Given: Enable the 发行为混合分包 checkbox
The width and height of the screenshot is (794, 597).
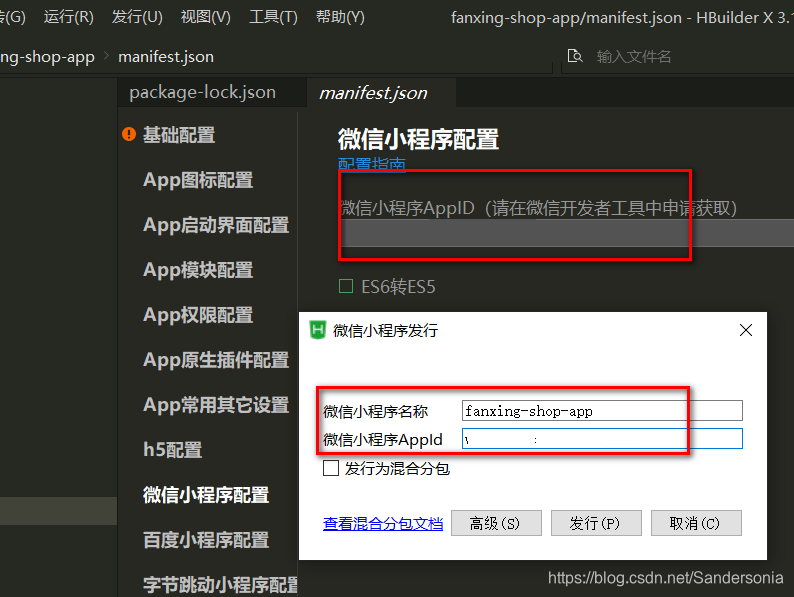Looking at the screenshot, I should 331,468.
